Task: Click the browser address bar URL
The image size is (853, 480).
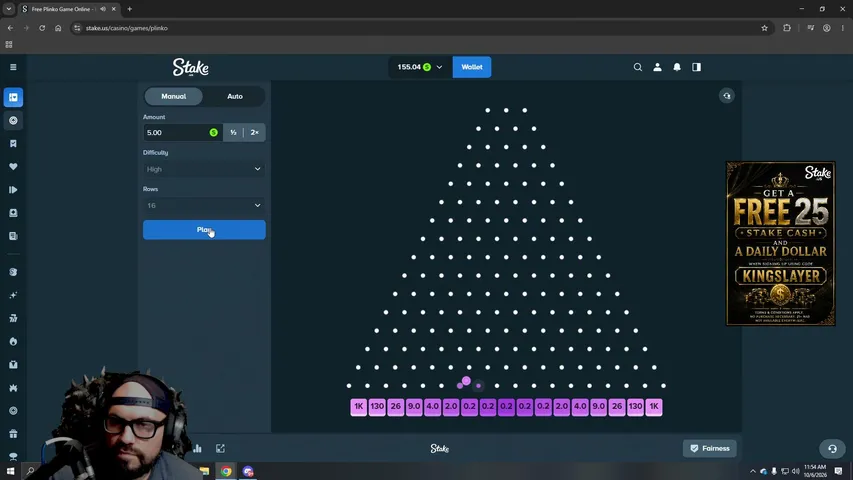Action: 127,28
